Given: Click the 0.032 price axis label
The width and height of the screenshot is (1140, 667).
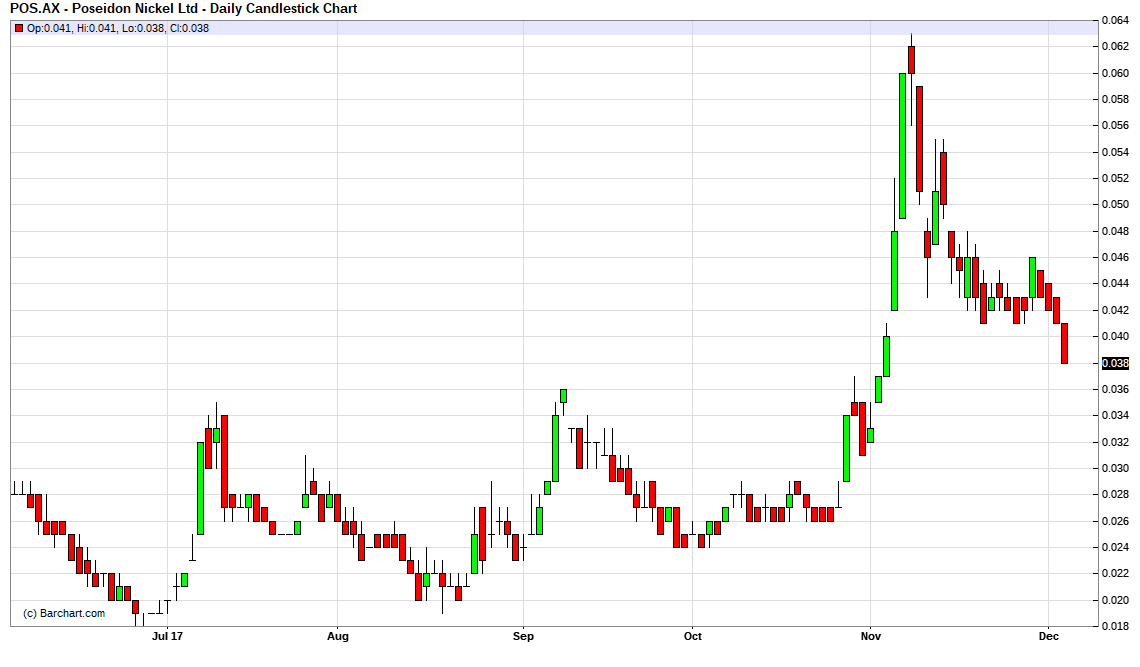Looking at the screenshot, I should (x=1115, y=442).
